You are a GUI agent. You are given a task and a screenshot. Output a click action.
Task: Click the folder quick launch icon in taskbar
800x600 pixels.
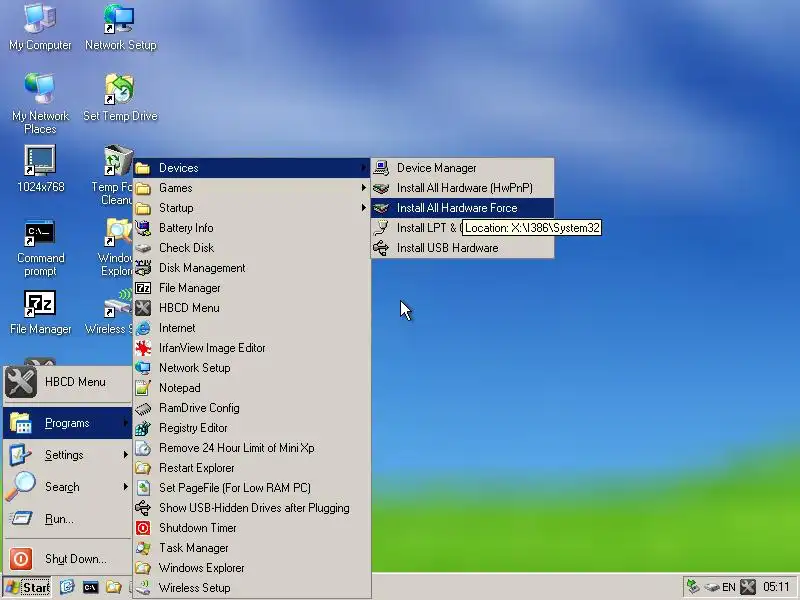114,587
